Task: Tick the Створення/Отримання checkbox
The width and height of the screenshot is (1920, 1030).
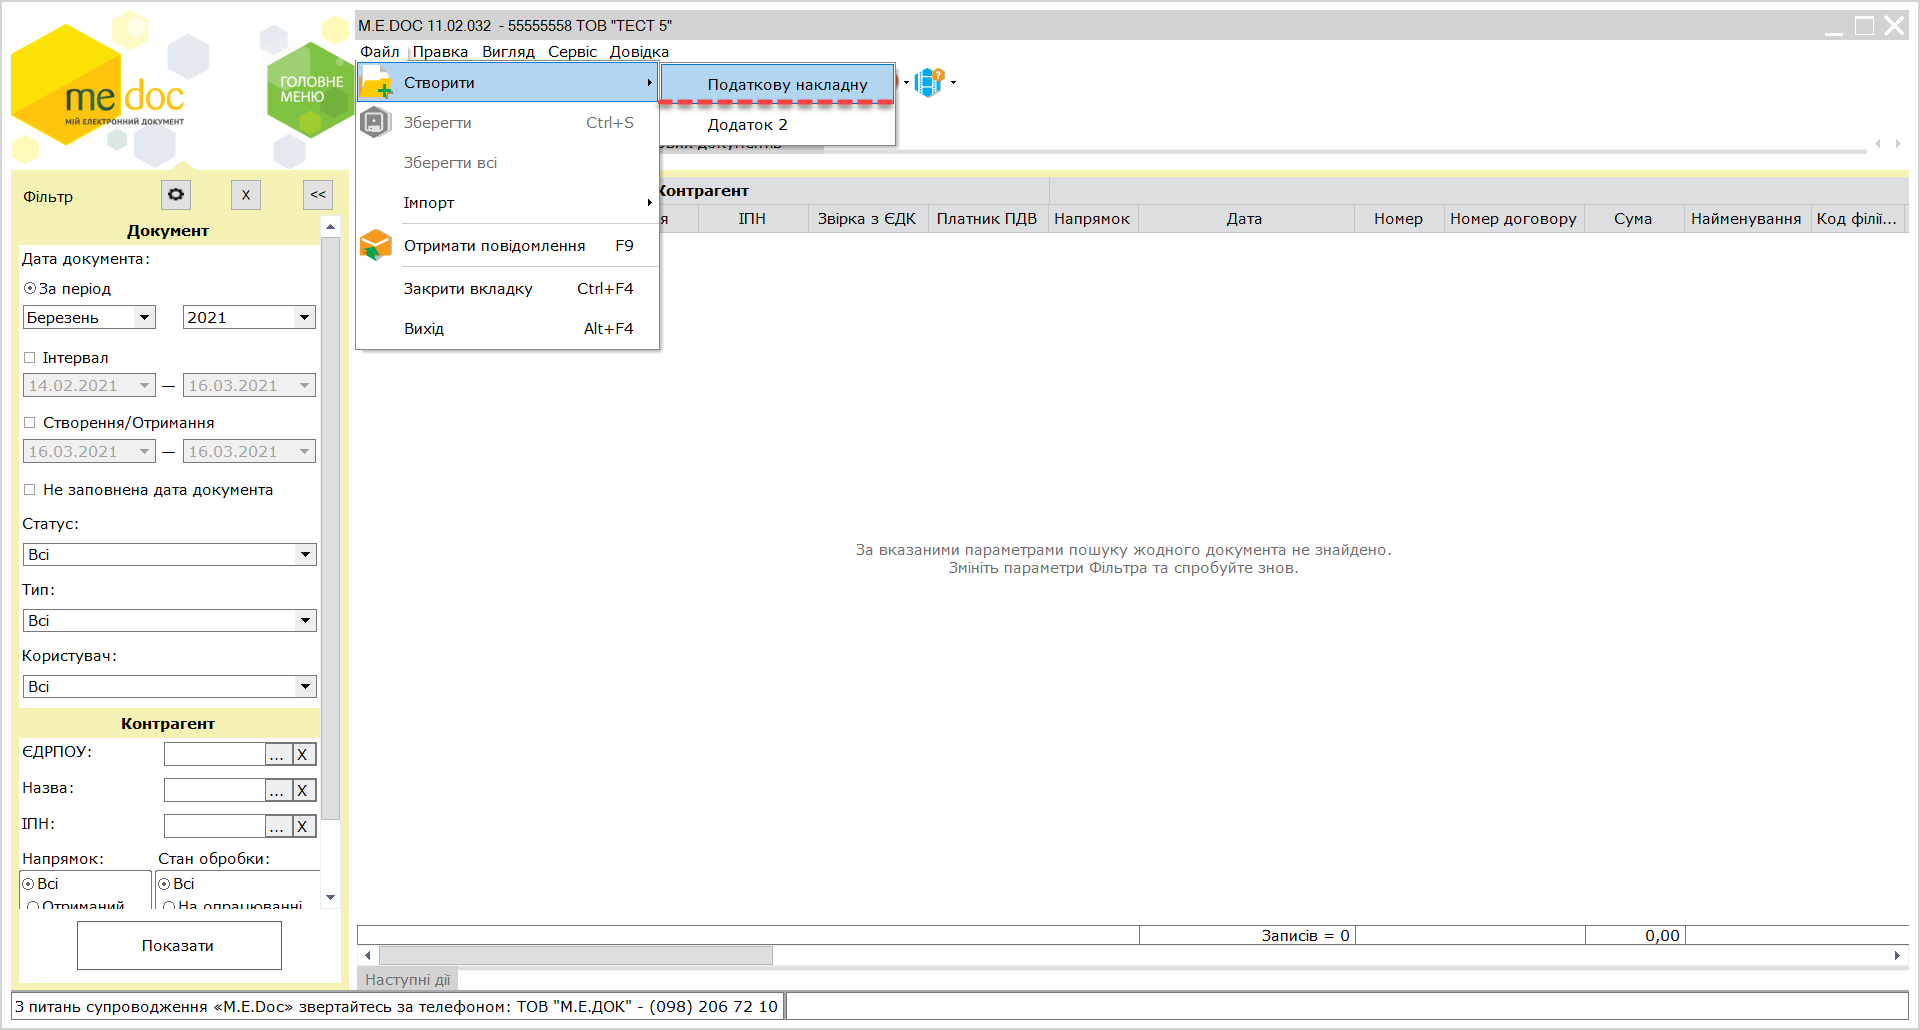Action: click(30, 423)
